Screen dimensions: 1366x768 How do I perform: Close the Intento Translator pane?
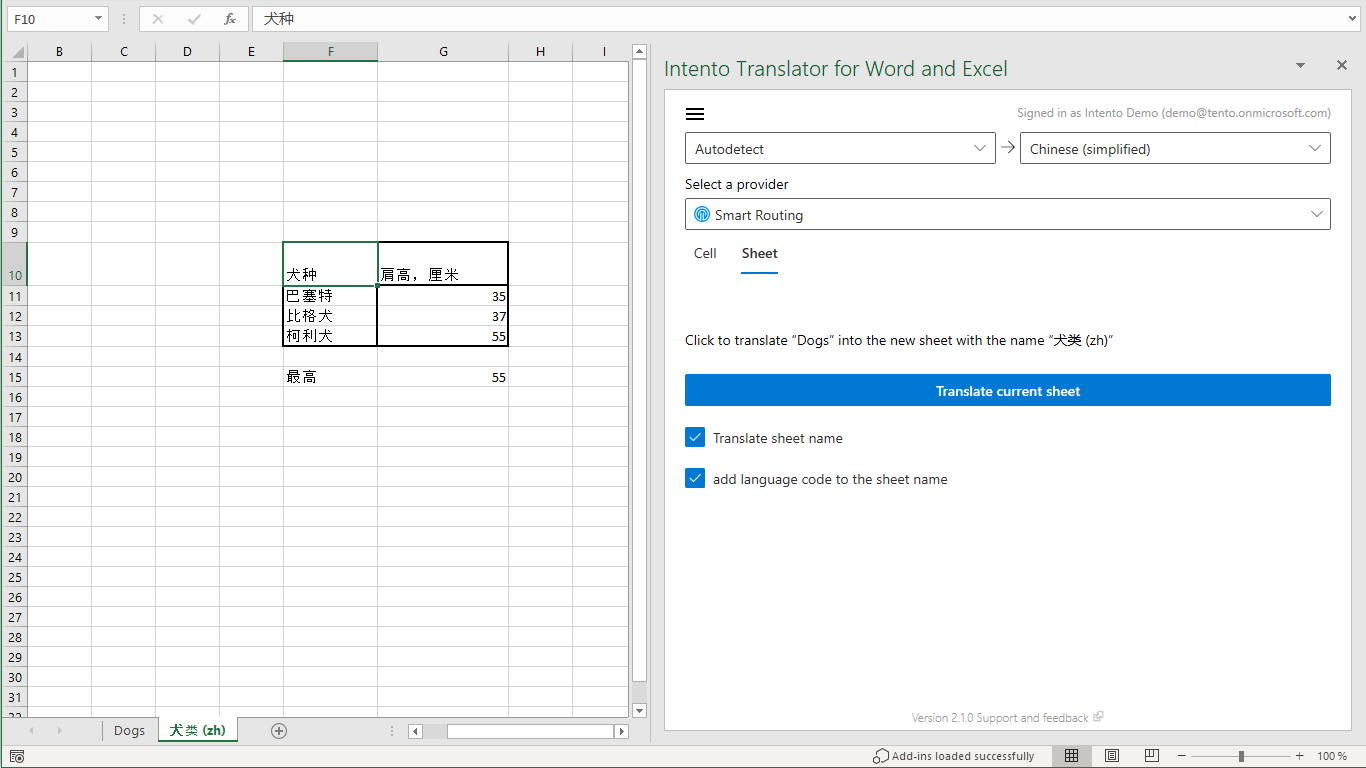(1342, 65)
